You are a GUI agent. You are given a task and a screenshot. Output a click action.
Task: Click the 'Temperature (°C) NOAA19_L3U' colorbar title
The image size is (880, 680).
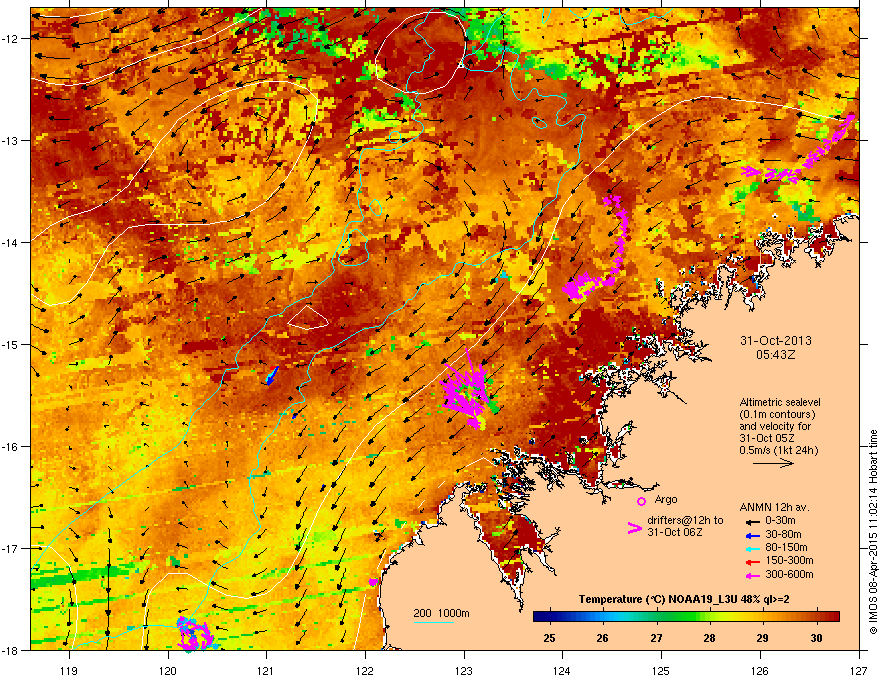(658, 599)
